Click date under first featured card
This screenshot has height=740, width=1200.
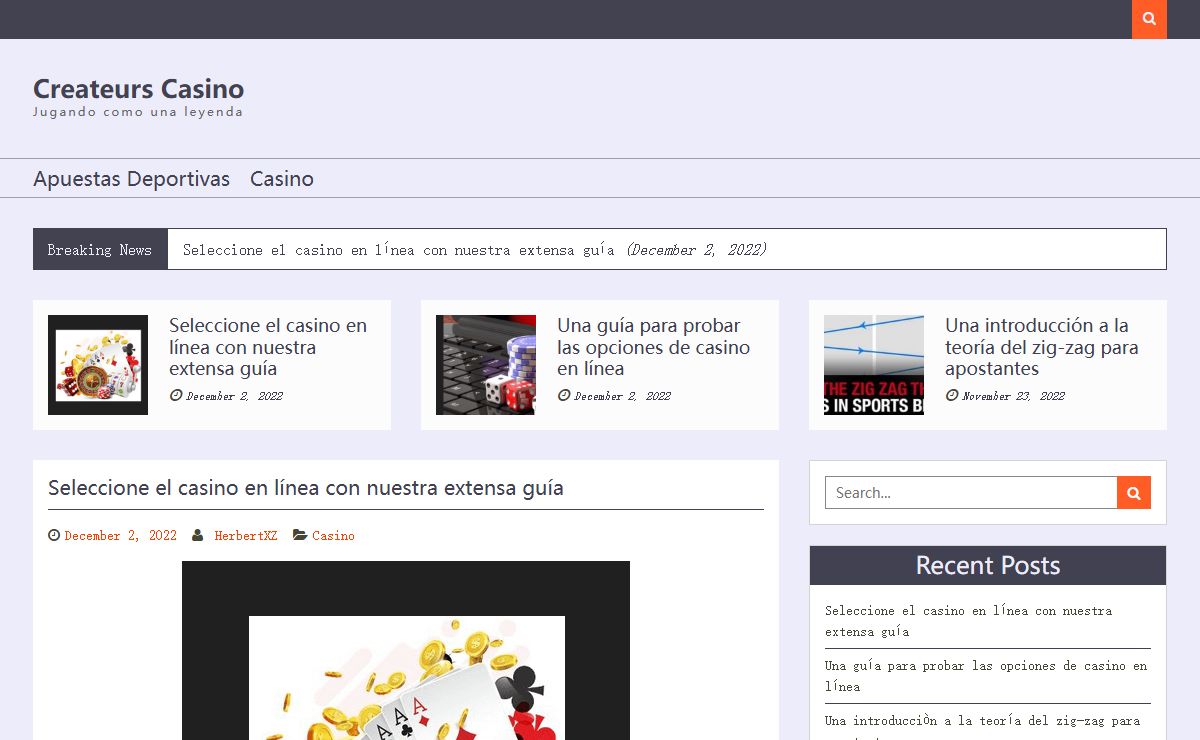coord(234,396)
